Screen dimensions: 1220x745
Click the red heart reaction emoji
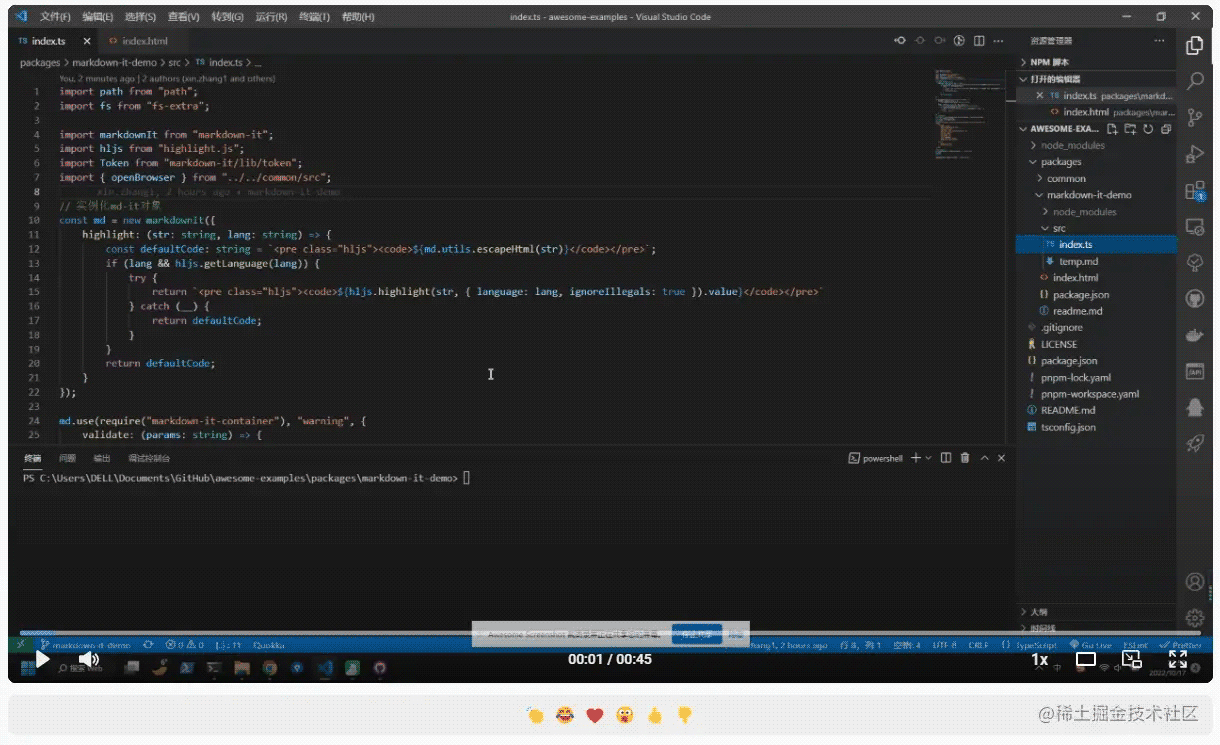click(x=594, y=715)
